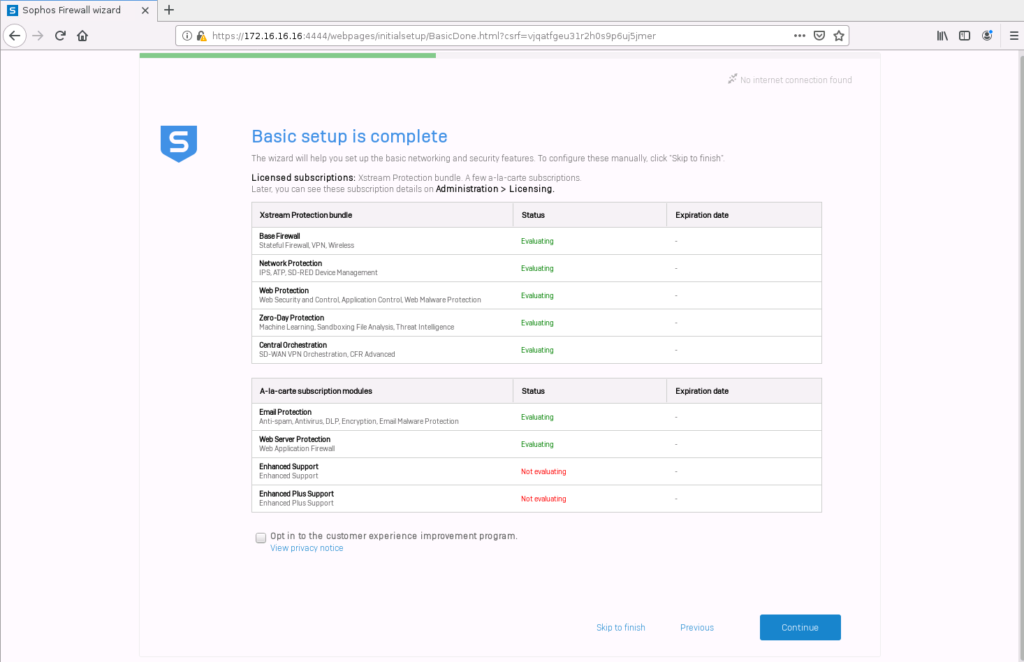
Task: Select the Enhanced Plus Support row name
Action: (296, 494)
